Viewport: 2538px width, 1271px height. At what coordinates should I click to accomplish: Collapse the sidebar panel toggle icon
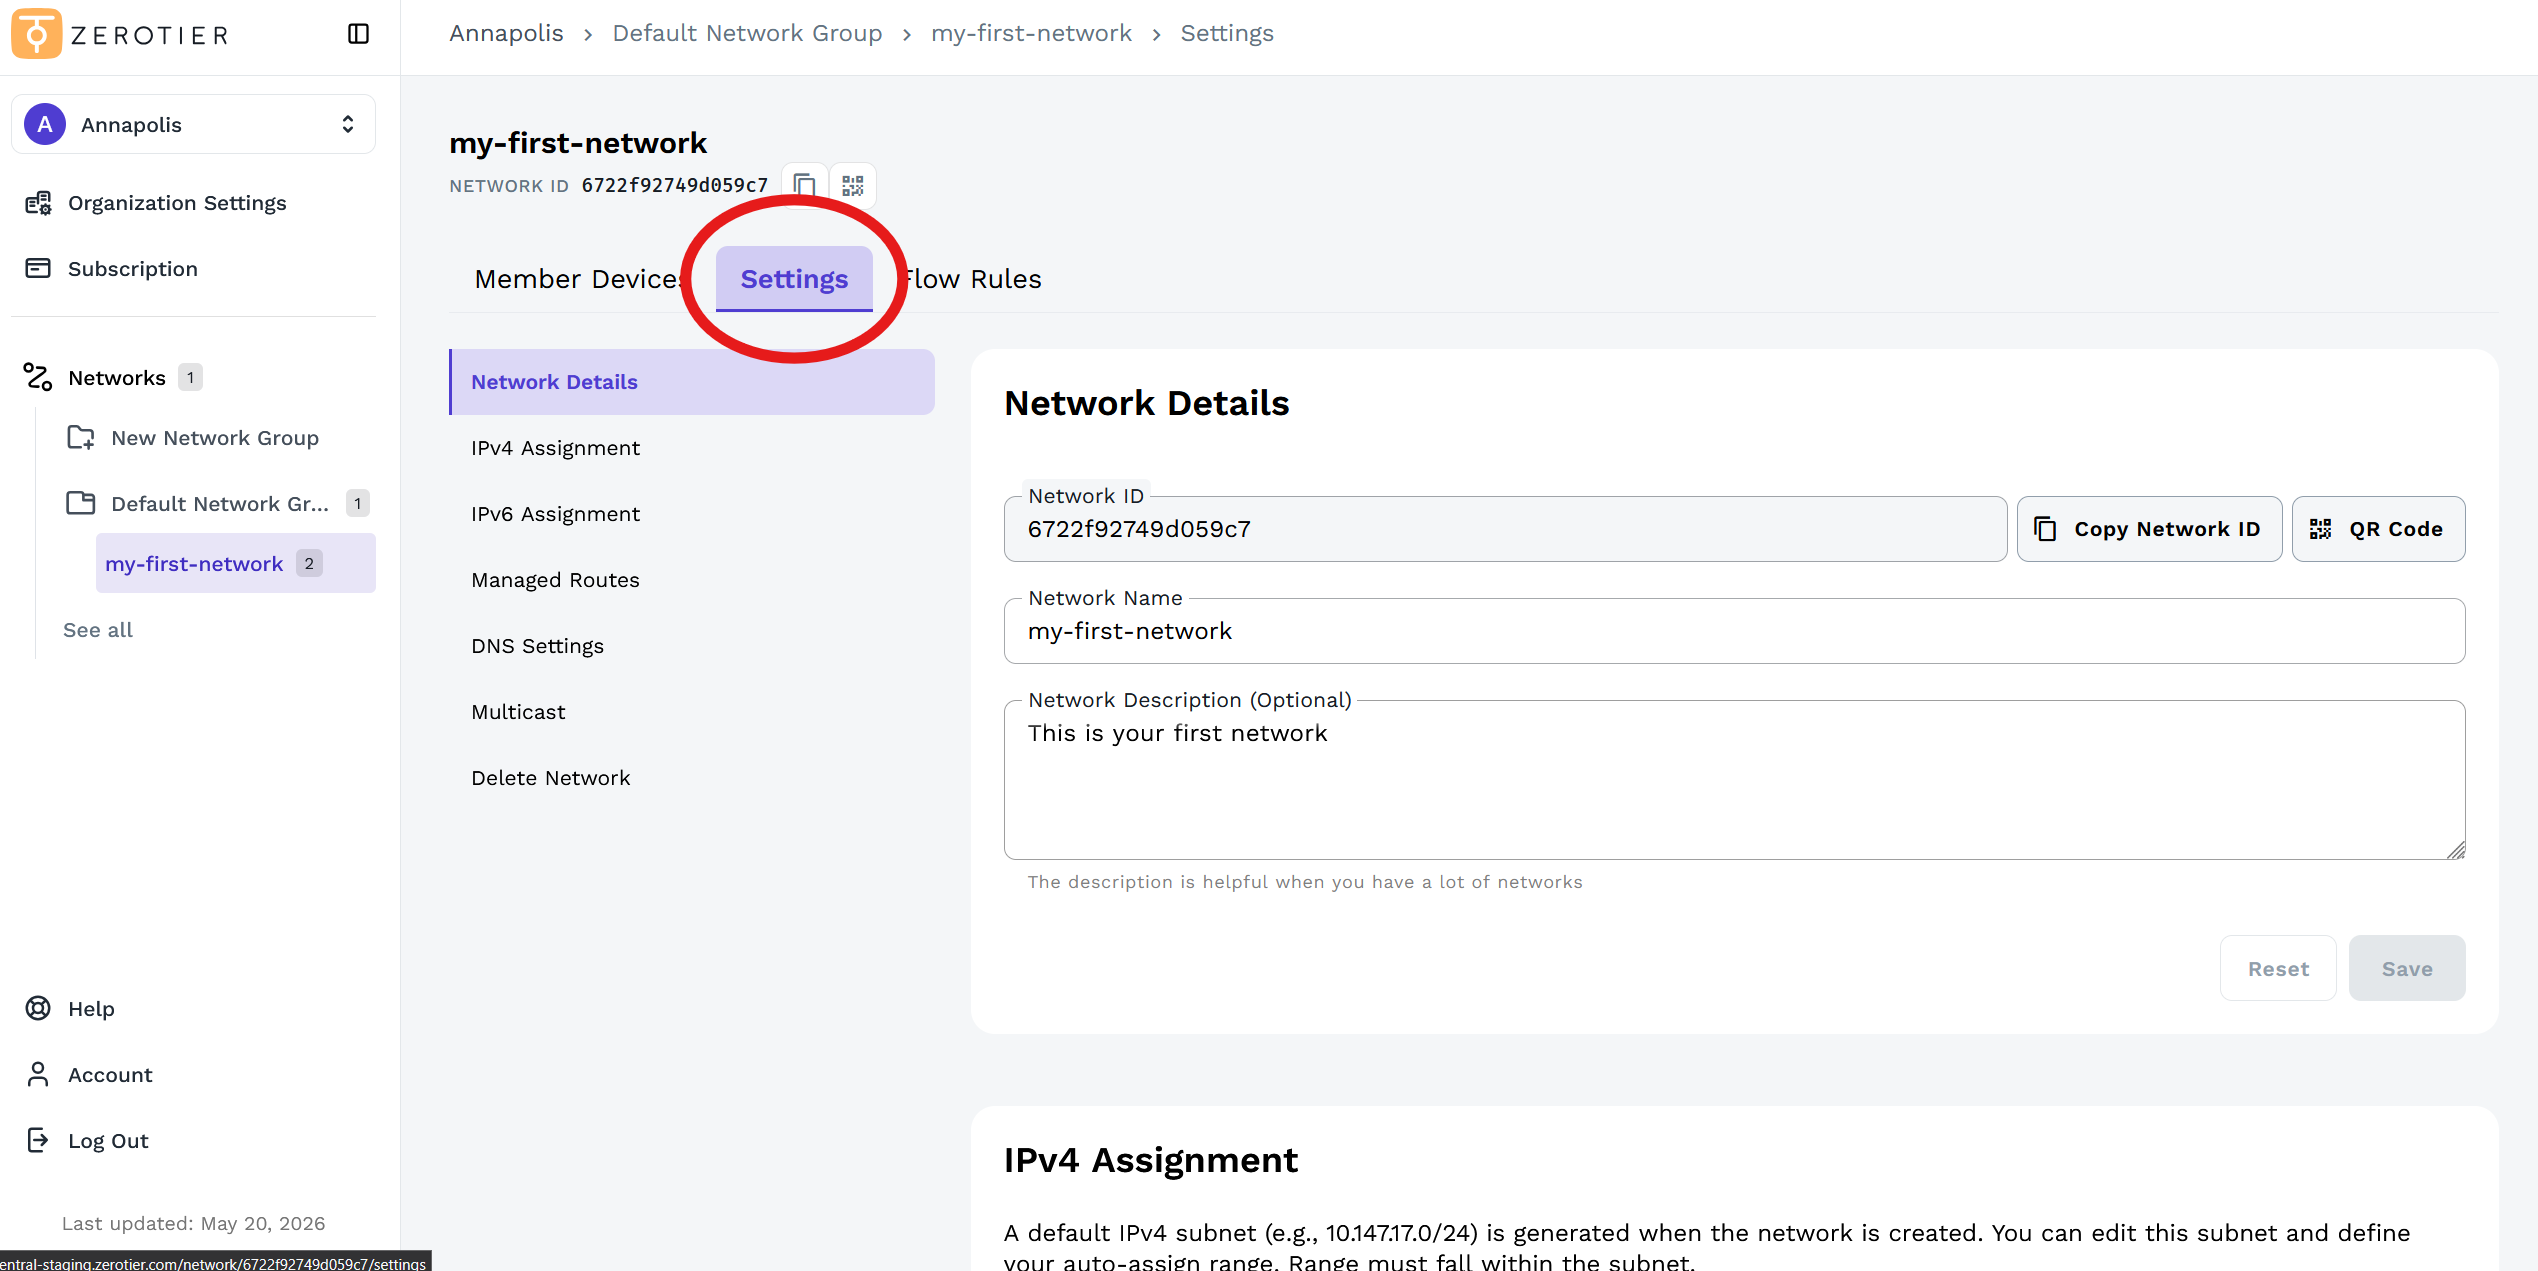click(x=358, y=34)
